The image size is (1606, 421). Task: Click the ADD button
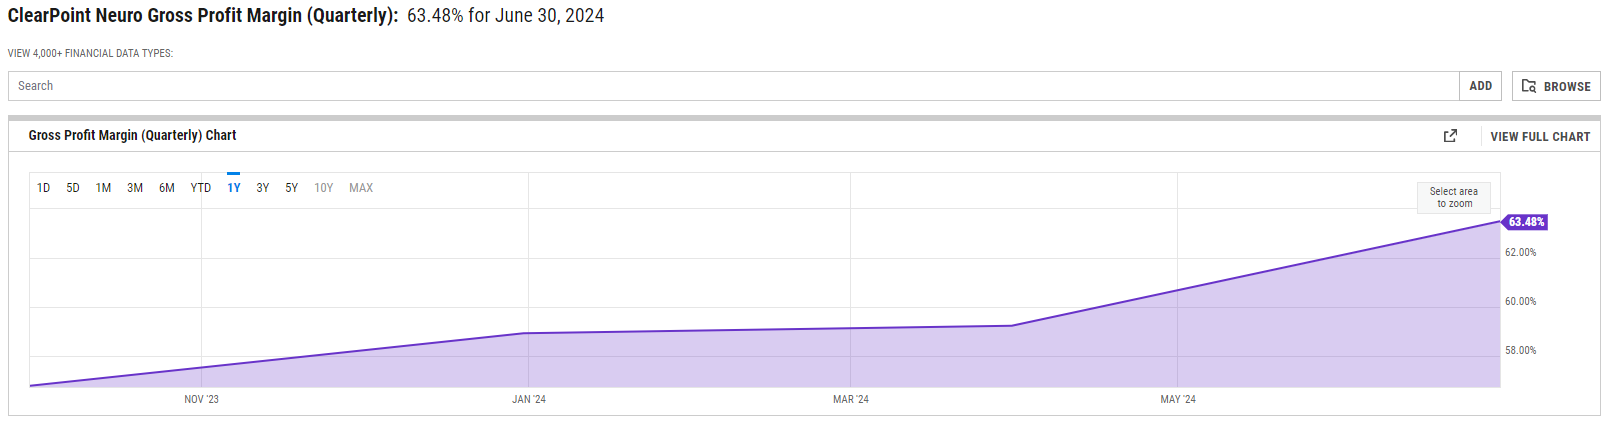click(x=1480, y=86)
